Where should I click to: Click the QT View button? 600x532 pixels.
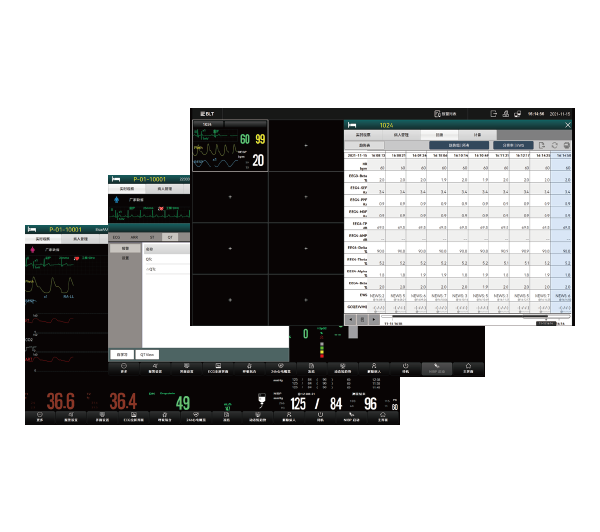click(148, 354)
